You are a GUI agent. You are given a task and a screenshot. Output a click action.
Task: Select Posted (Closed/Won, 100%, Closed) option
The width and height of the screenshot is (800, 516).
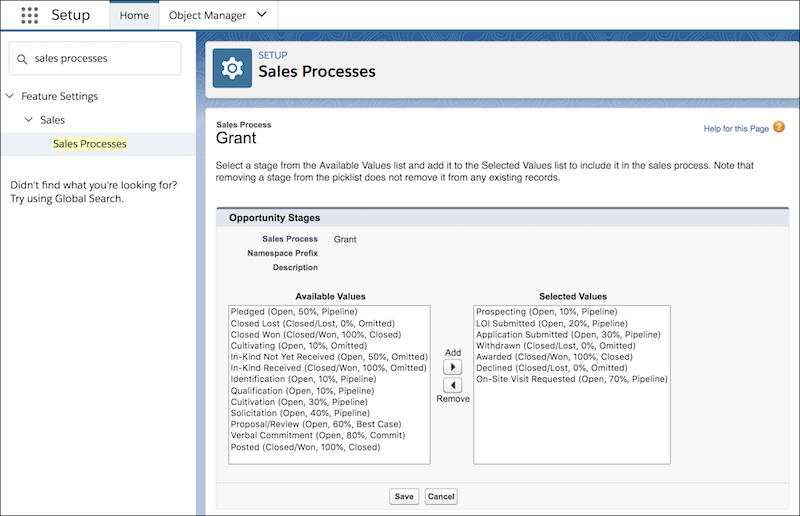click(306, 448)
